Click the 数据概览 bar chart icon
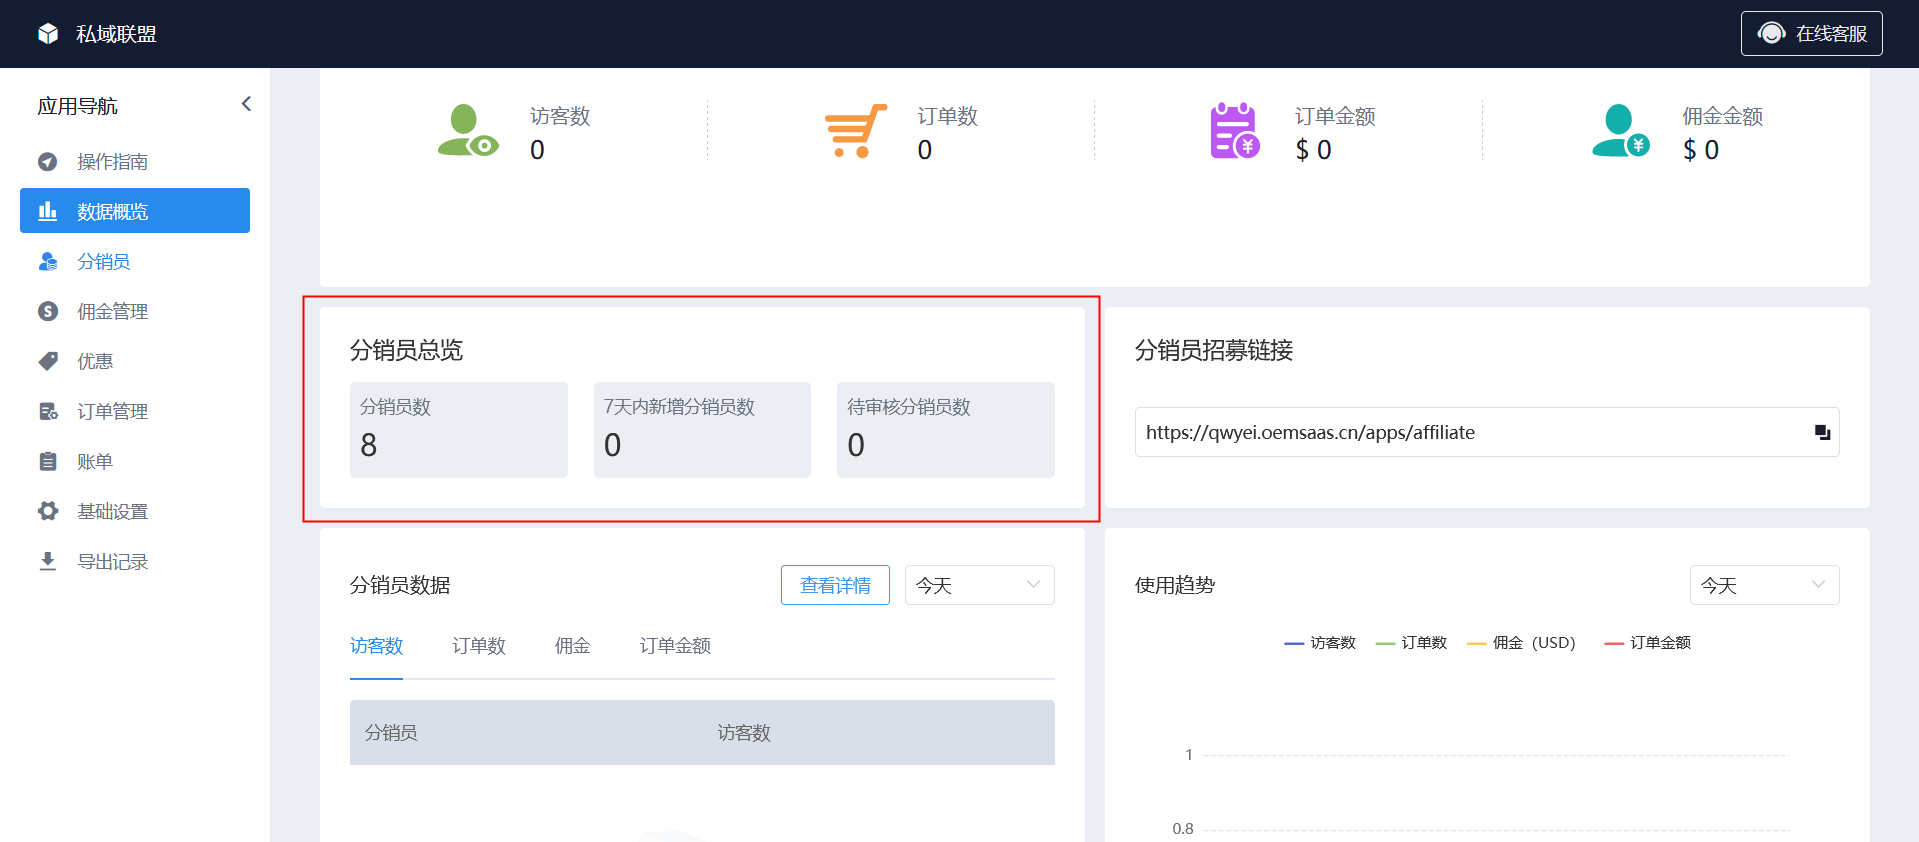Image resolution: width=1919 pixels, height=842 pixels. pos(48,211)
